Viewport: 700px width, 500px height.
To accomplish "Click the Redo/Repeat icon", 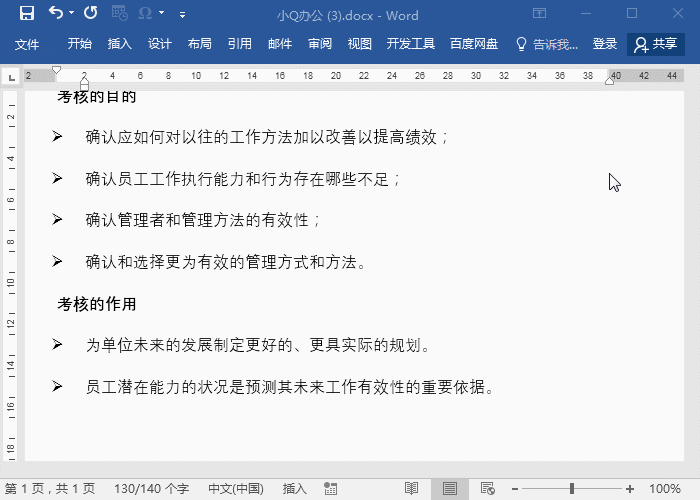I will pos(91,12).
